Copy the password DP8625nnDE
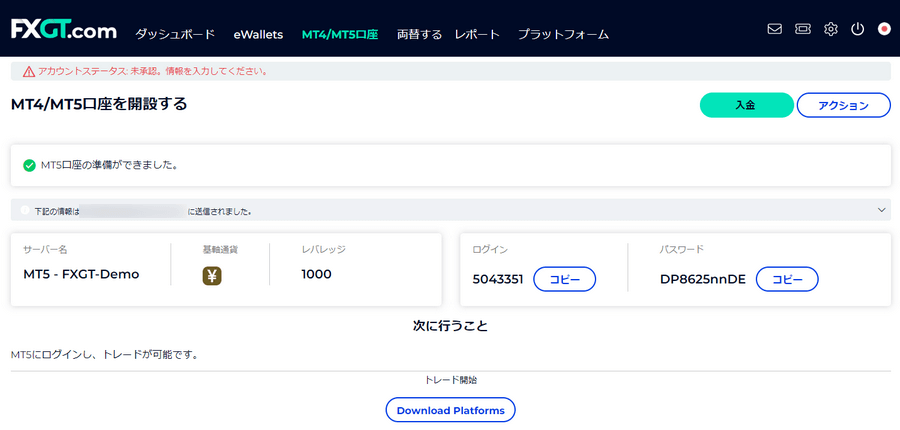 click(x=787, y=280)
